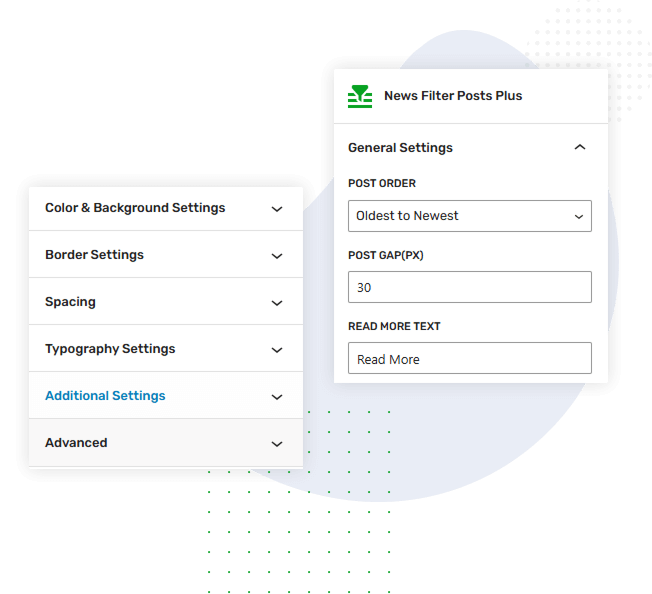Expand the Color & Background Settings panel title
This screenshot has width=652, height=594.
[x=135, y=208]
